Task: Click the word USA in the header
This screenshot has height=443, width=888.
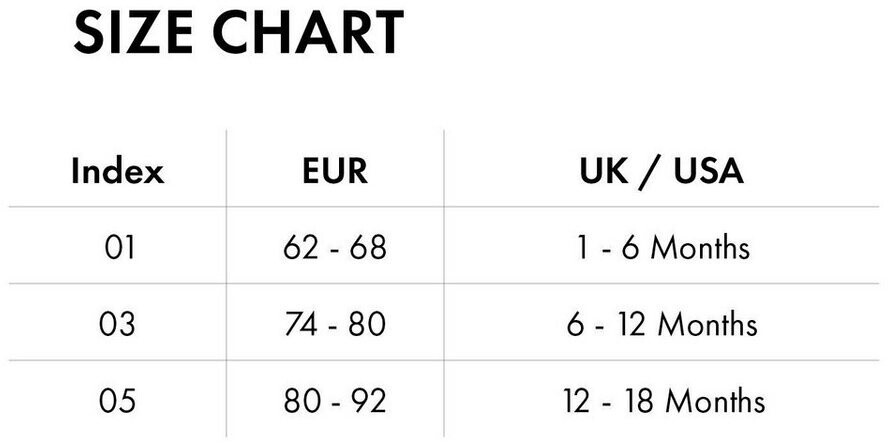Action: tap(708, 172)
